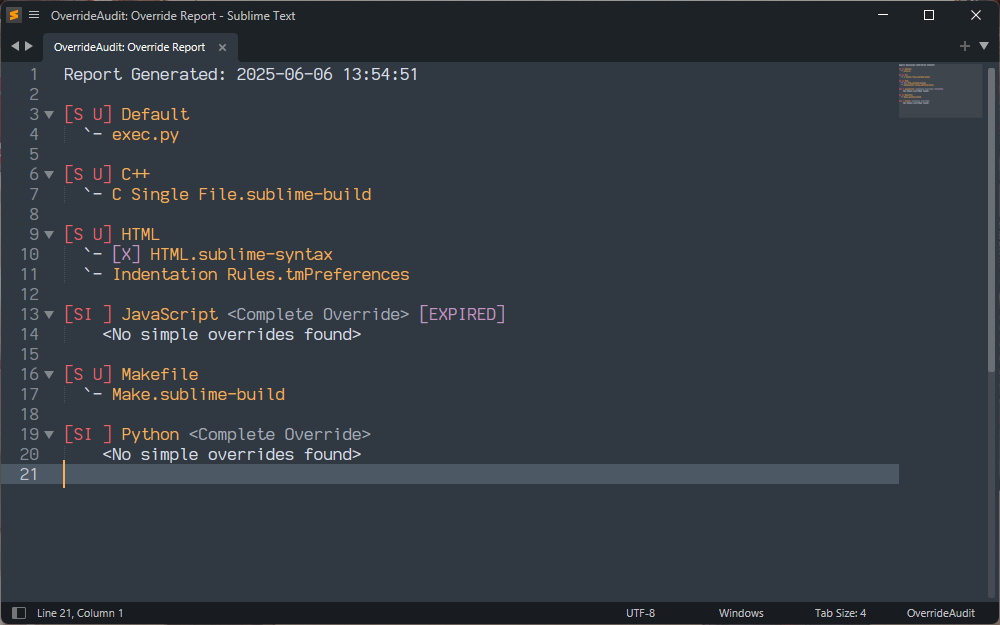Viewport: 1000px width, 625px height.
Task: Navigate to previous tab using left arrow
Action: coord(15,46)
